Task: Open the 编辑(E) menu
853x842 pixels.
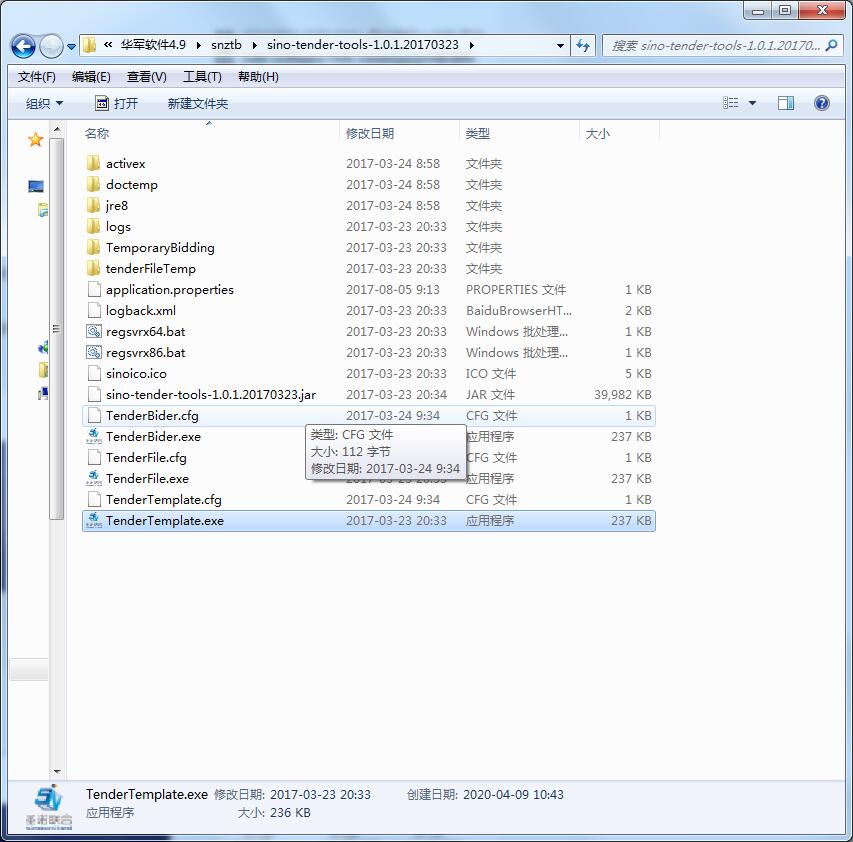Action: 91,77
